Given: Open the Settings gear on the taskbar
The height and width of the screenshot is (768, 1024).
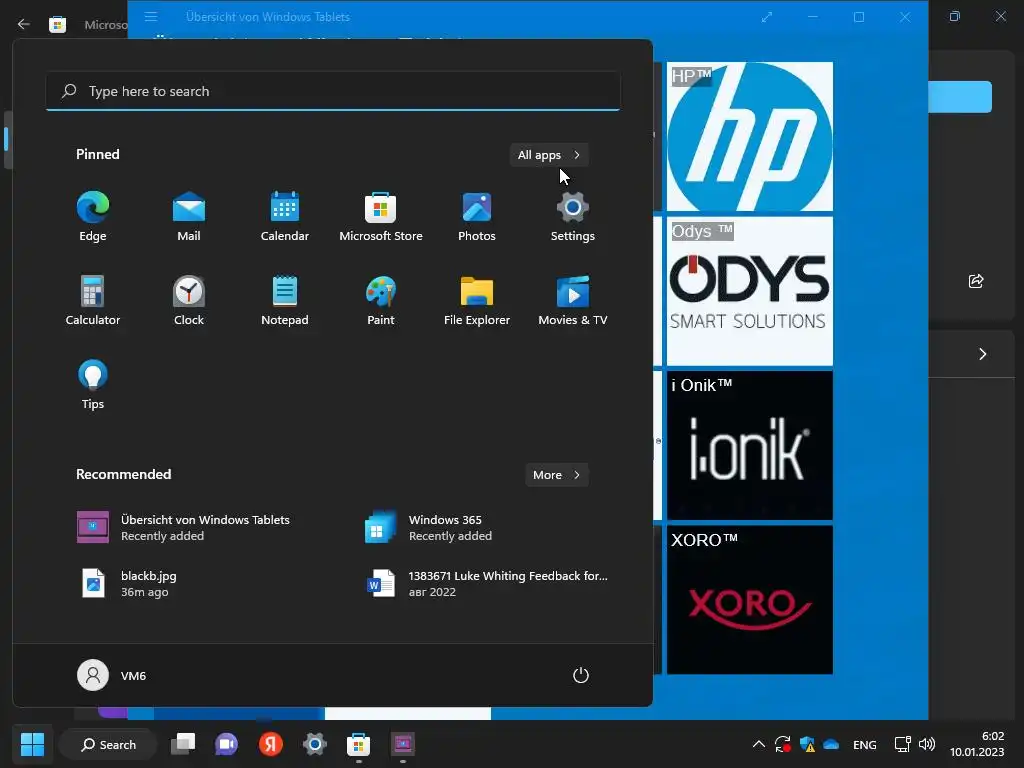Looking at the screenshot, I should coord(314,744).
